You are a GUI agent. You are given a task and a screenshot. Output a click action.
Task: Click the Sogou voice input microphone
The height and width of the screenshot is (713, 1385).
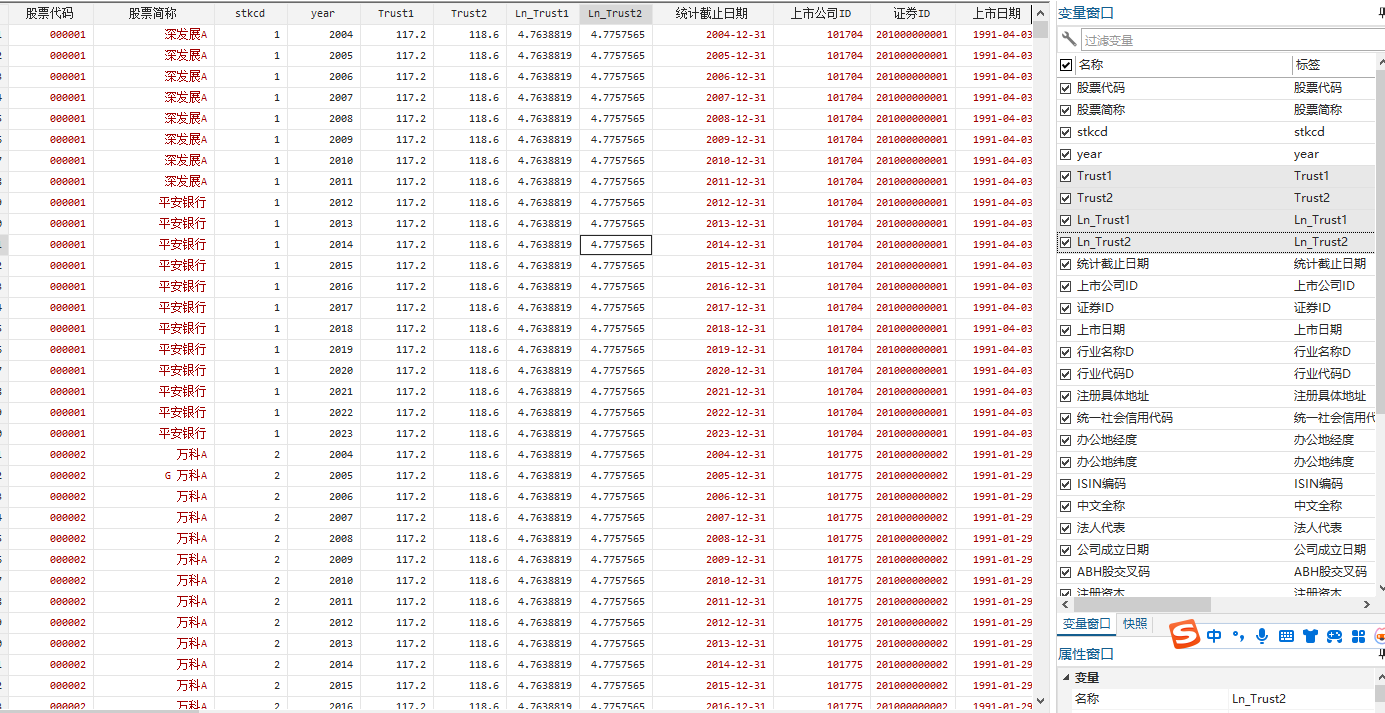click(x=1262, y=635)
